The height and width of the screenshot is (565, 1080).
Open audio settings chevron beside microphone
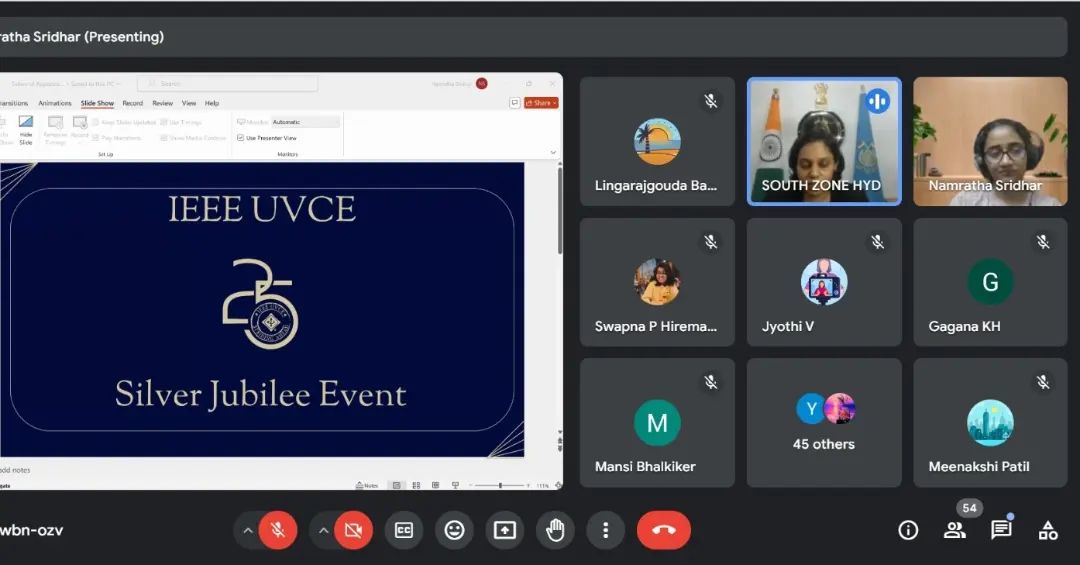pos(247,531)
